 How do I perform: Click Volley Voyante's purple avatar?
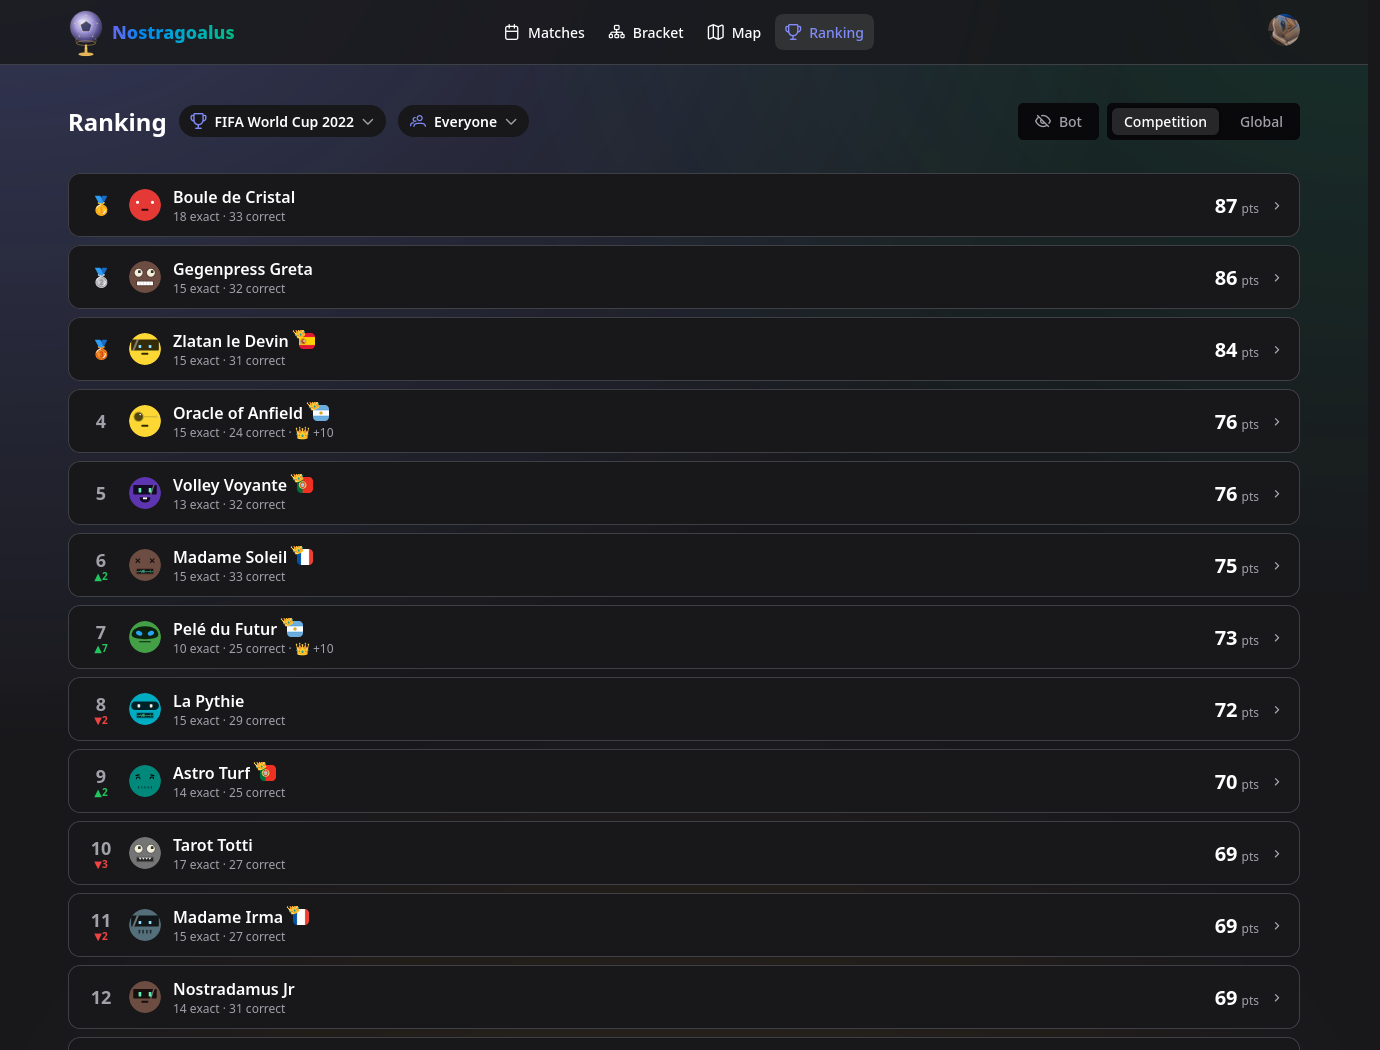pos(145,493)
